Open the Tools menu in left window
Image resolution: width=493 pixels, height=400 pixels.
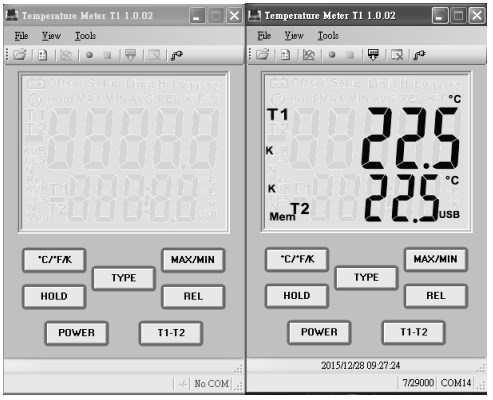tap(86, 36)
